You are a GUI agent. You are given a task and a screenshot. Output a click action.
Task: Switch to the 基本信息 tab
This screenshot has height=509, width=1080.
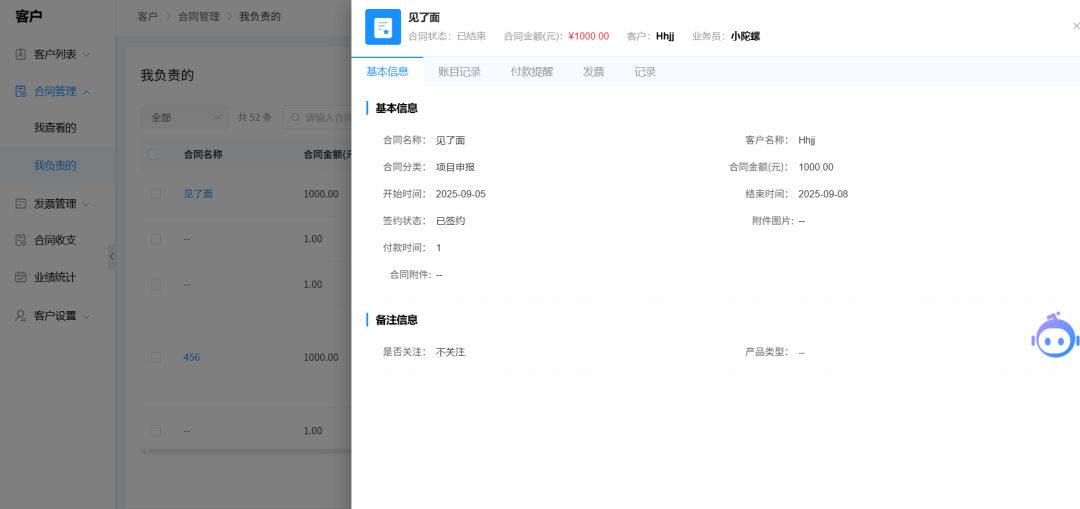[x=387, y=72]
